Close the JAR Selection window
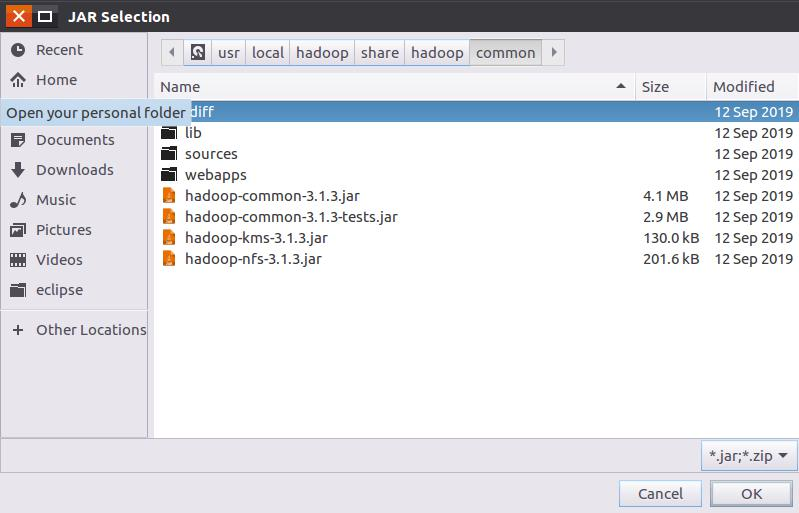This screenshot has height=513, width=799. 19,16
